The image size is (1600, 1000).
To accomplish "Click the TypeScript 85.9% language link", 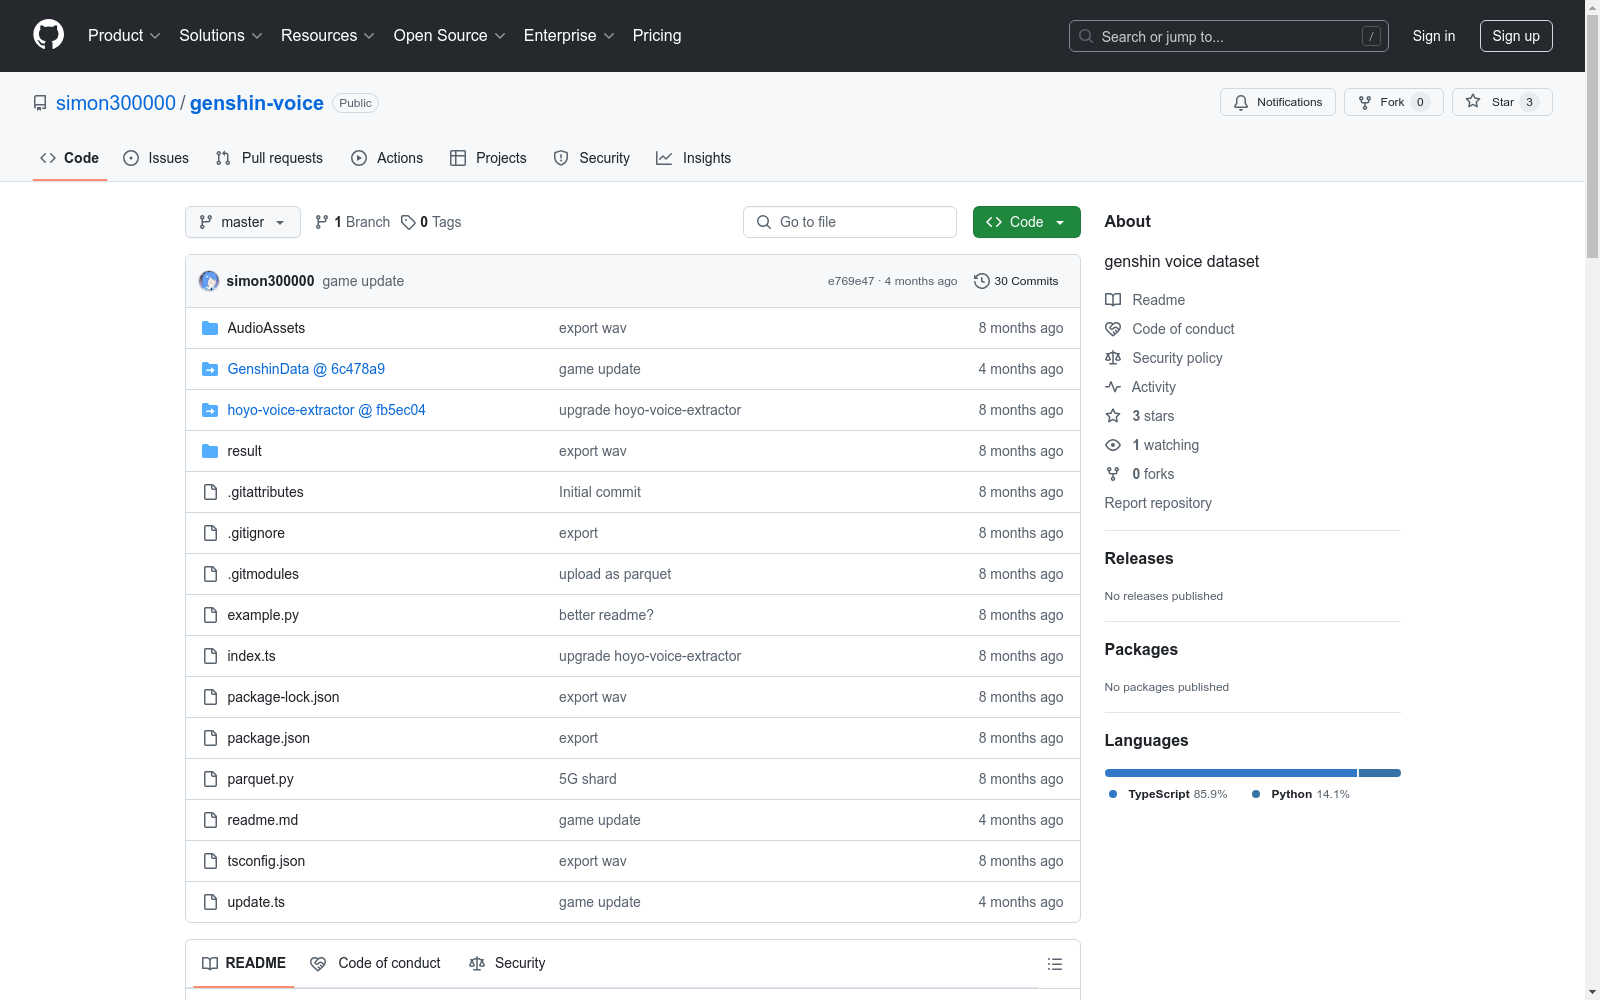I will pyautogui.click(x=1168, y=794).
